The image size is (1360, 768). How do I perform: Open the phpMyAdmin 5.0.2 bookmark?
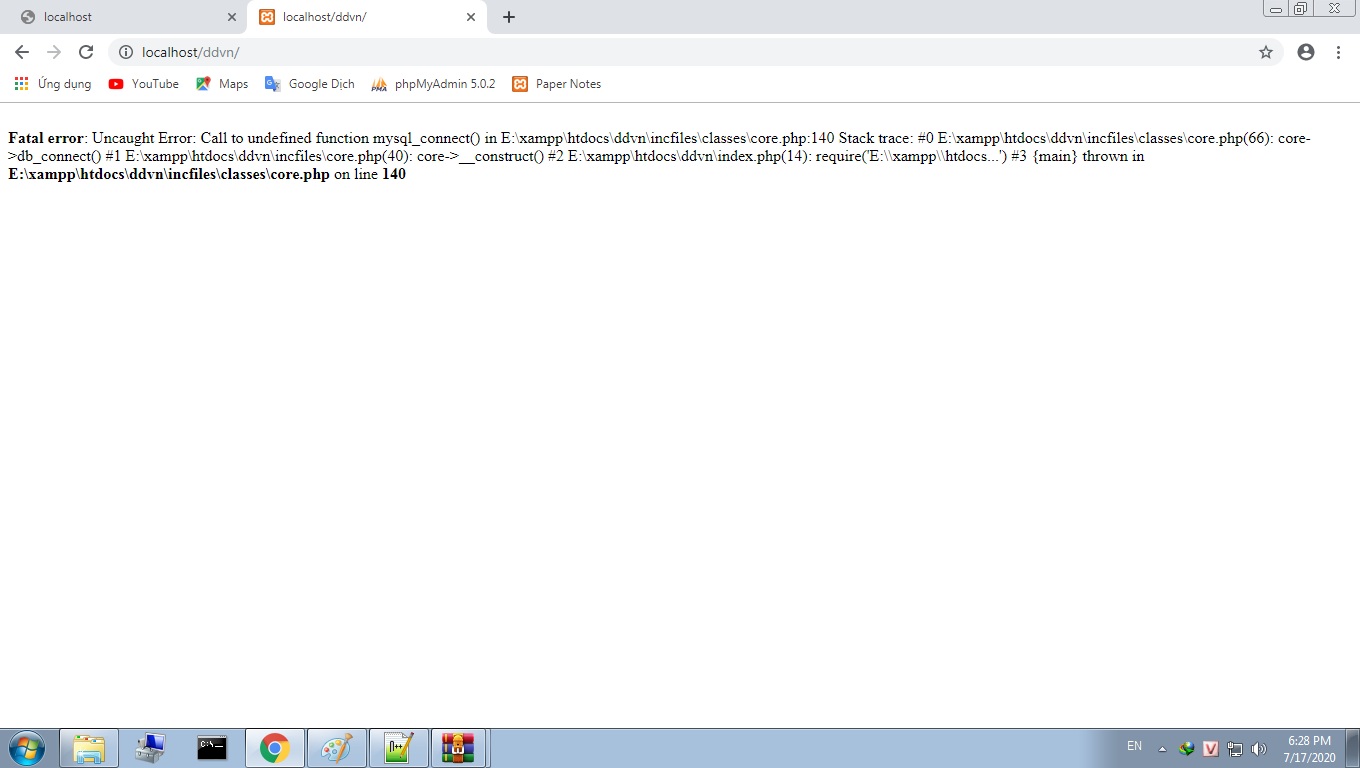[x=433, y=84]
